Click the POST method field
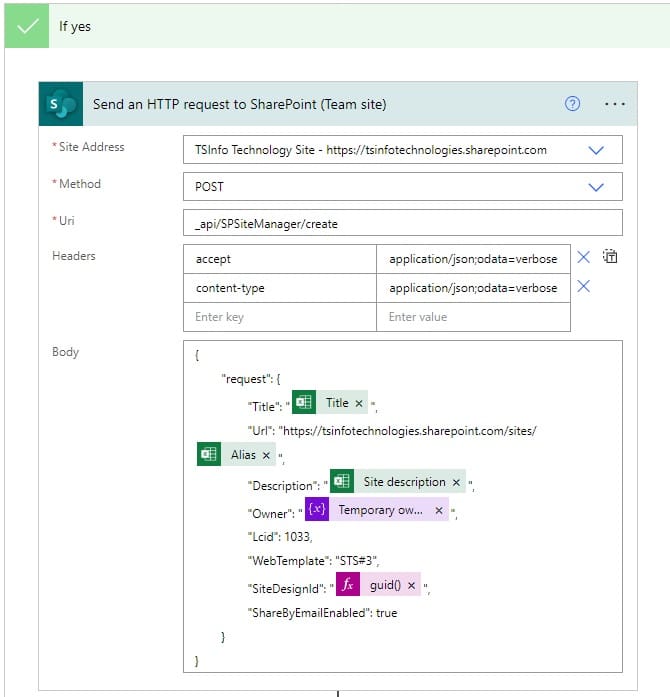The image size is (670, 697). [x=403, y=187]
